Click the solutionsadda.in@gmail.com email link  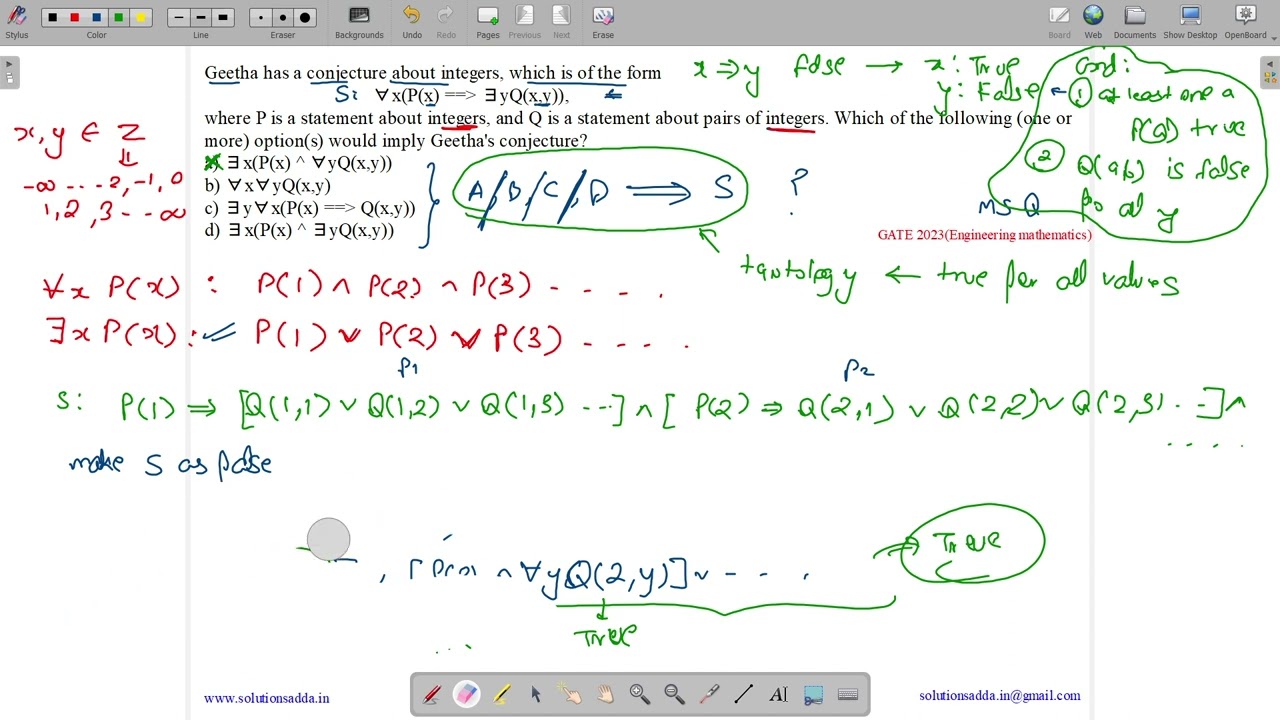pos(1000,695)
